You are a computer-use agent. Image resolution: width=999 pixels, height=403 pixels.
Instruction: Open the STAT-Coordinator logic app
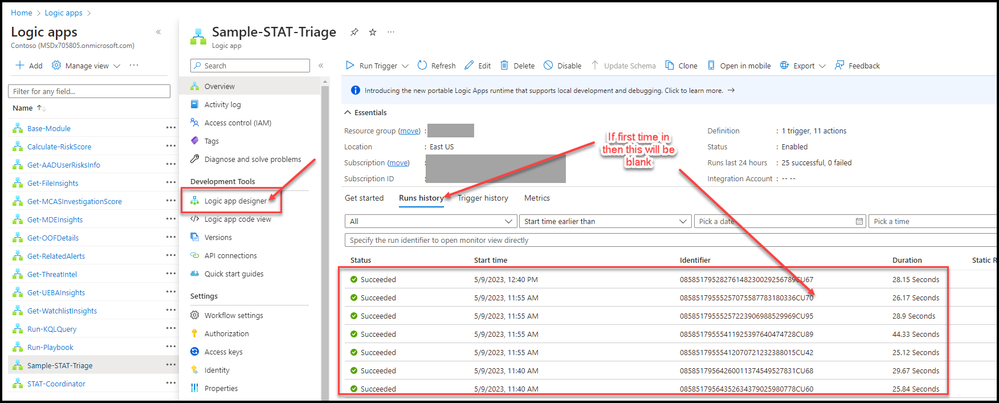point(56,384)
